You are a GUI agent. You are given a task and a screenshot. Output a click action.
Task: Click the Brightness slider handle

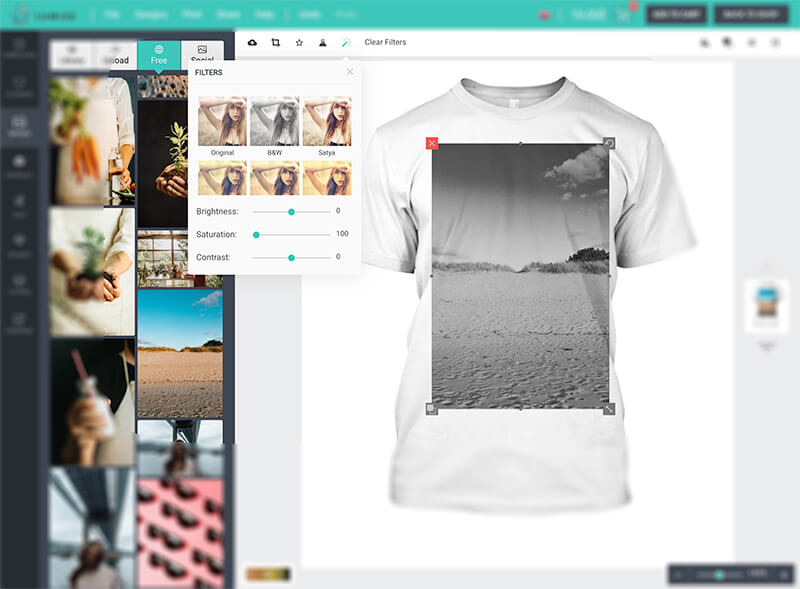(x=291, y=212)
